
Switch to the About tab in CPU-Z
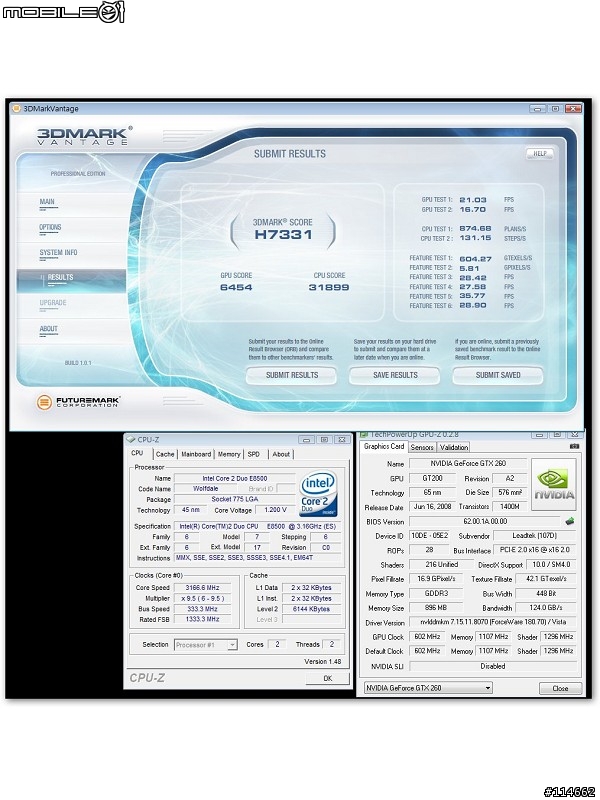click(281, 454)
